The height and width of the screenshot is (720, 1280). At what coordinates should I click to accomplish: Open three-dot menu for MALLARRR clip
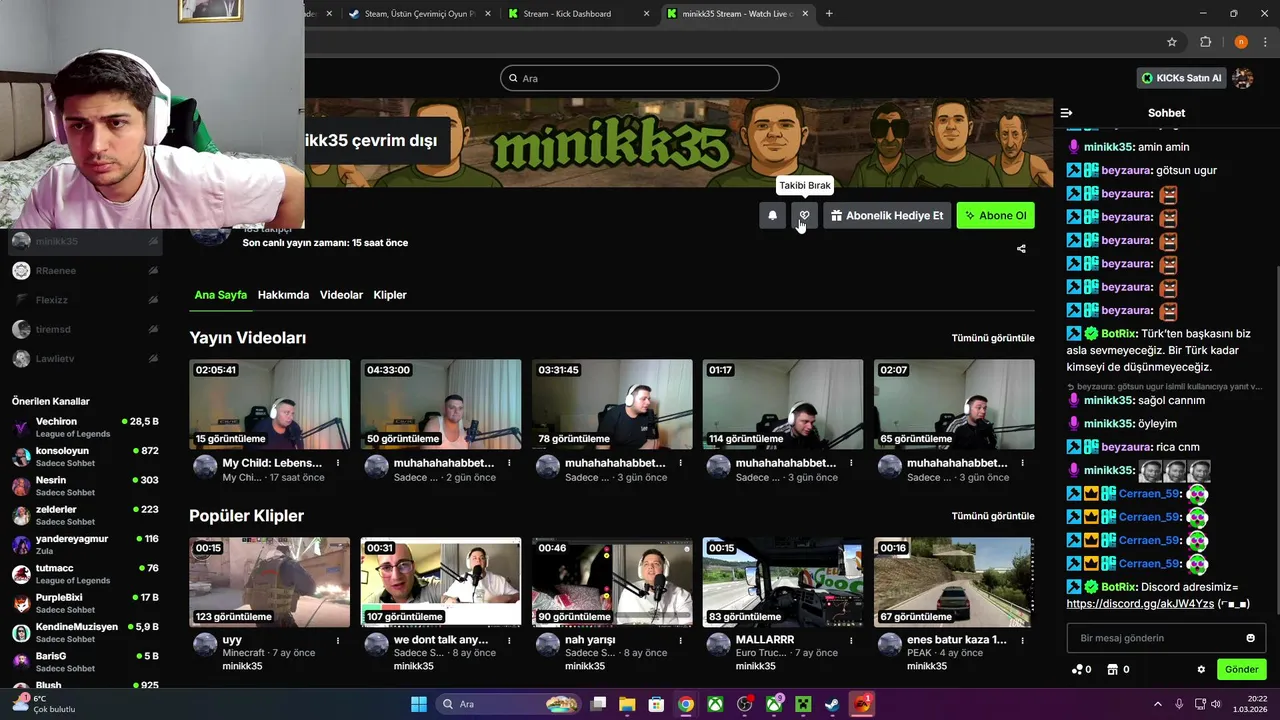[851, 640]
